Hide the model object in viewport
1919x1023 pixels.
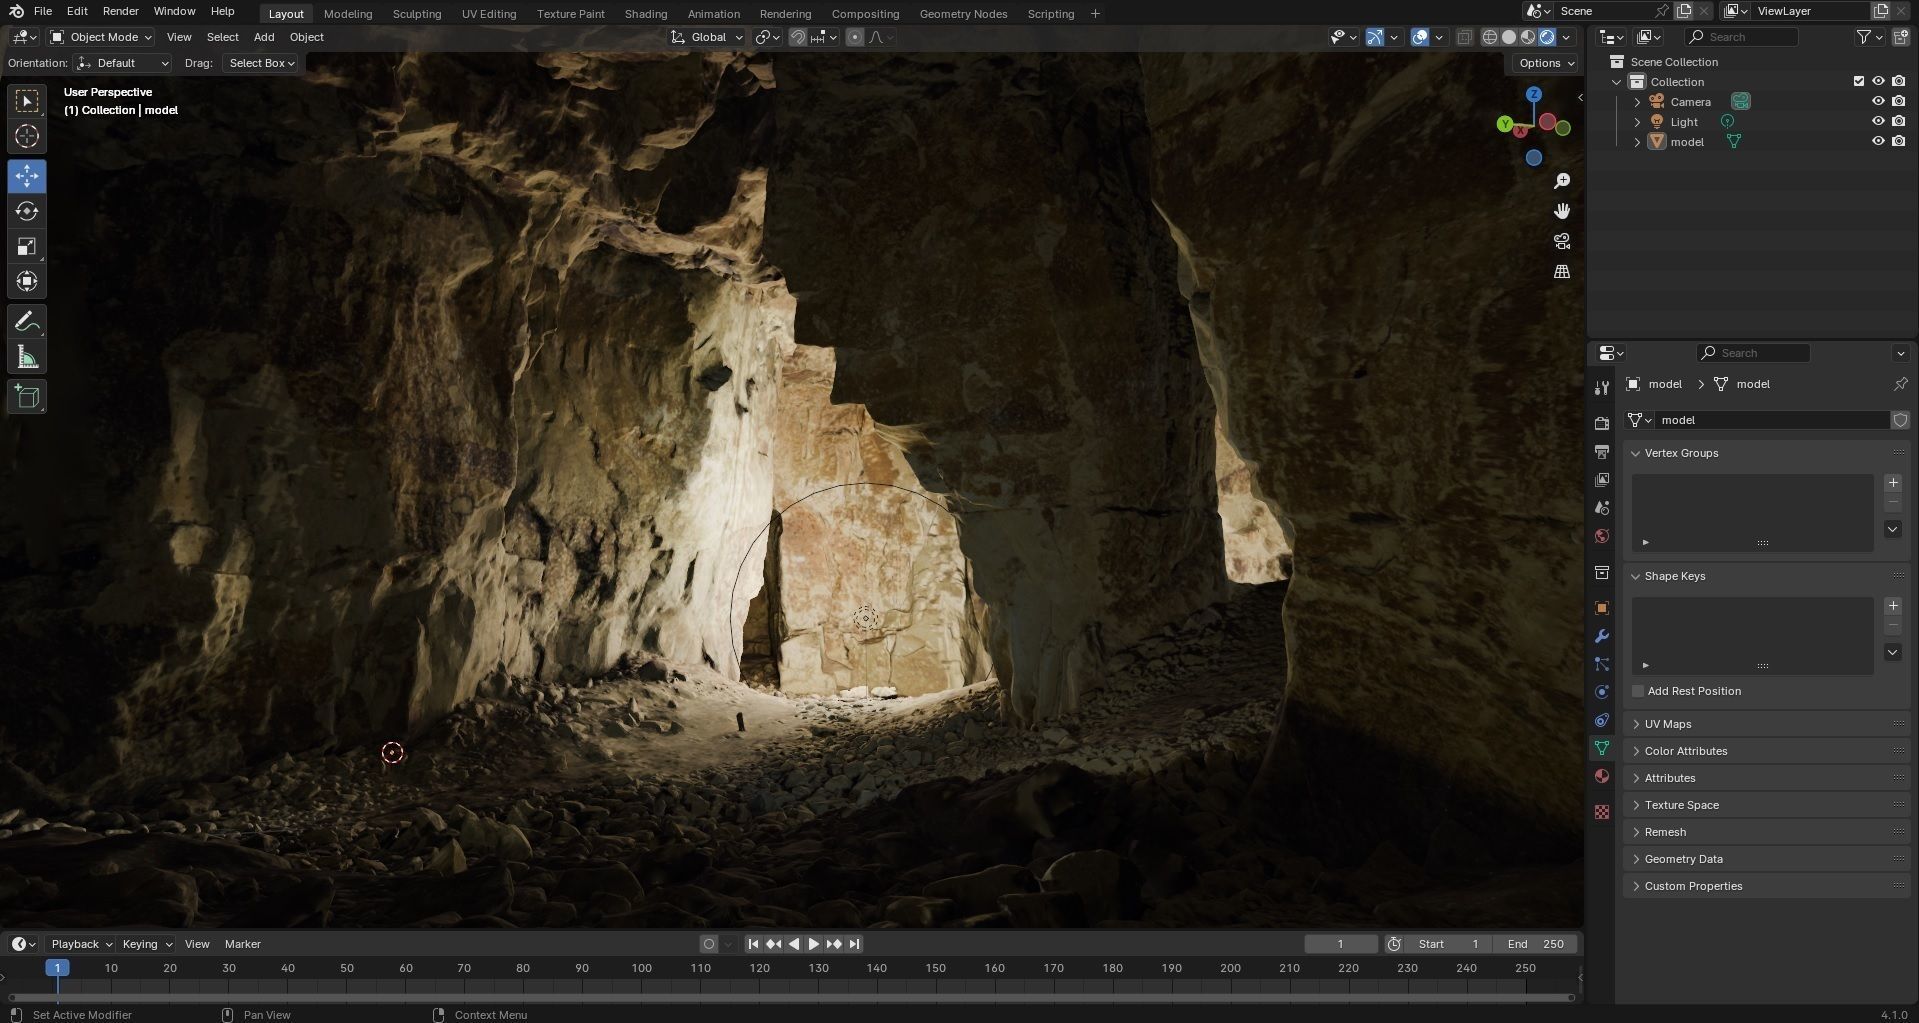[x=1878, y=142]
